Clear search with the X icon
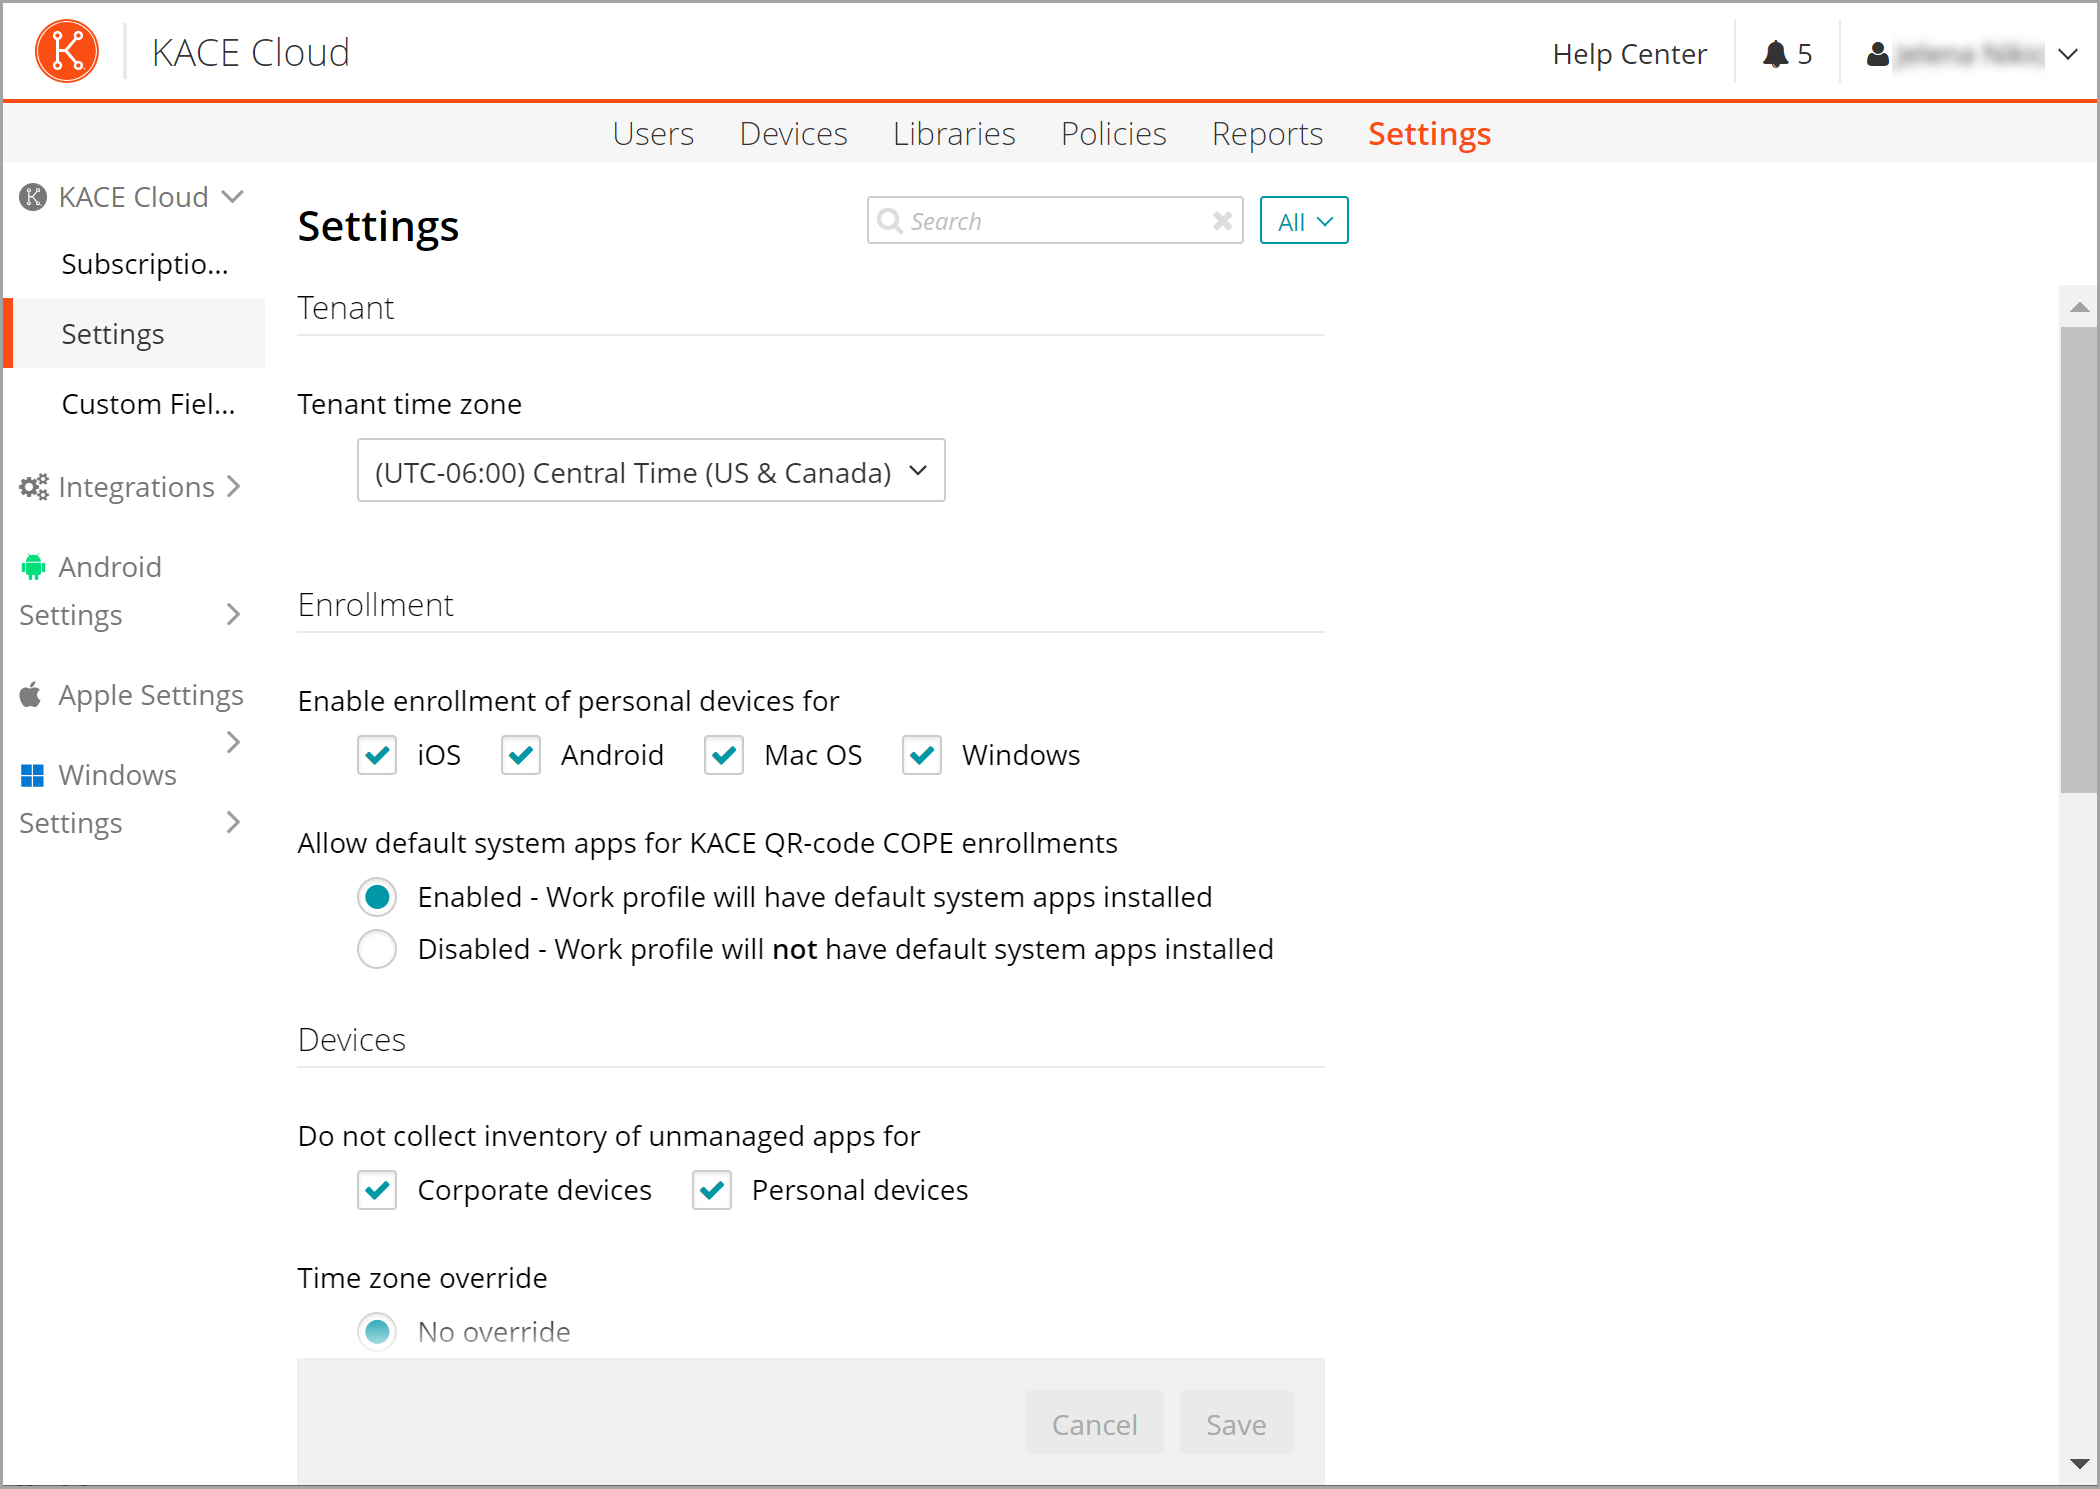 point(1222,221)
